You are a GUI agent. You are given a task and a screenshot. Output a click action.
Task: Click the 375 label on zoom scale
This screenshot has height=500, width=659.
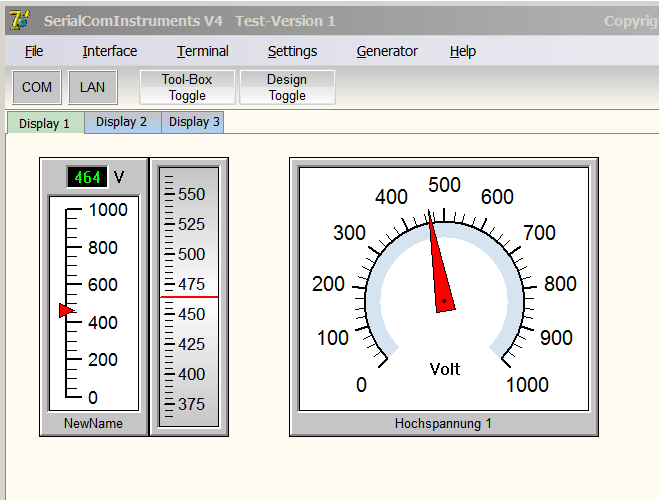click(191, 404)
